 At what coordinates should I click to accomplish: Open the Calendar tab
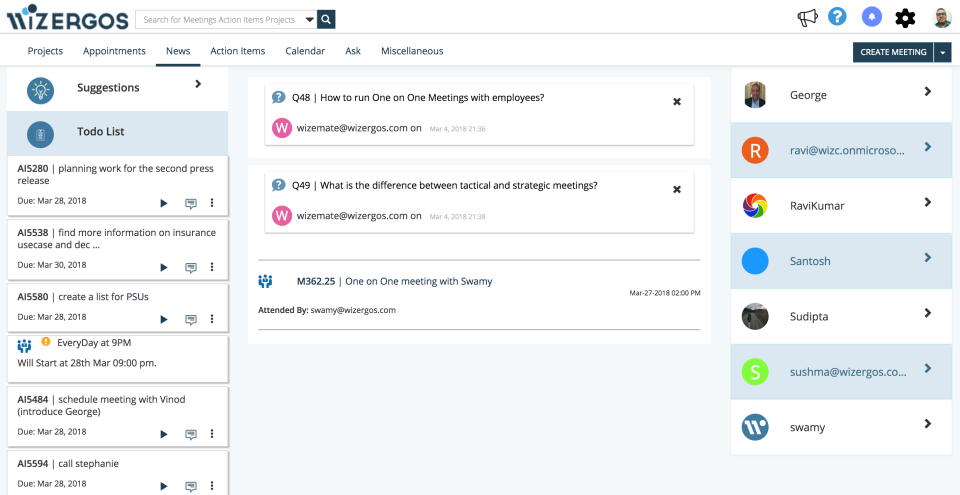tap(305, 51)
